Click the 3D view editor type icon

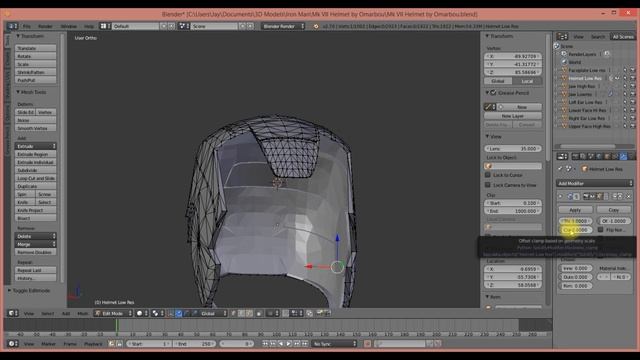13,313
